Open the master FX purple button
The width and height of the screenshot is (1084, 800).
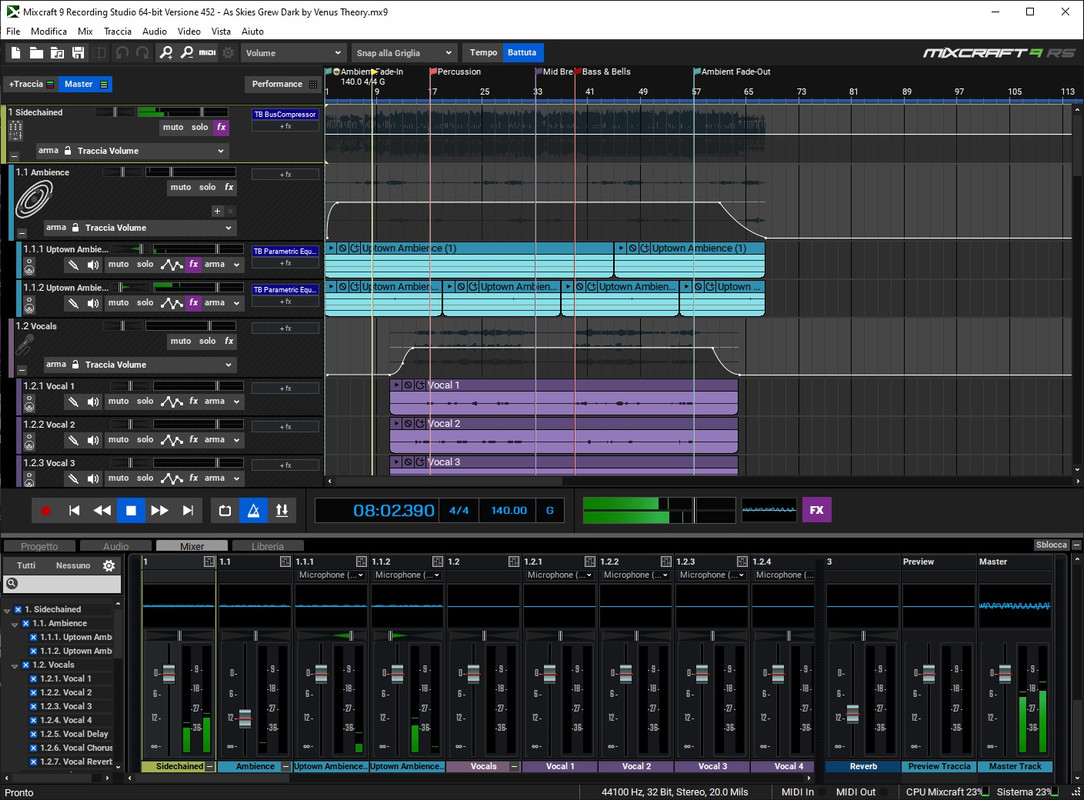tap(816, 510)
